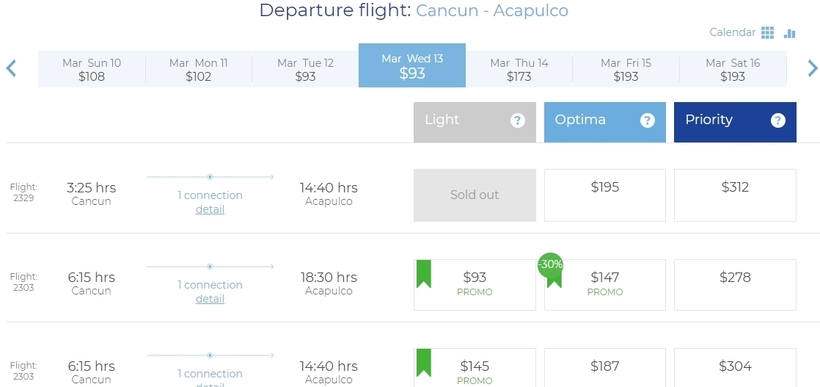Select the $93 PROMO Light fare
820x387 pixels.
click(x=475, y=284)
